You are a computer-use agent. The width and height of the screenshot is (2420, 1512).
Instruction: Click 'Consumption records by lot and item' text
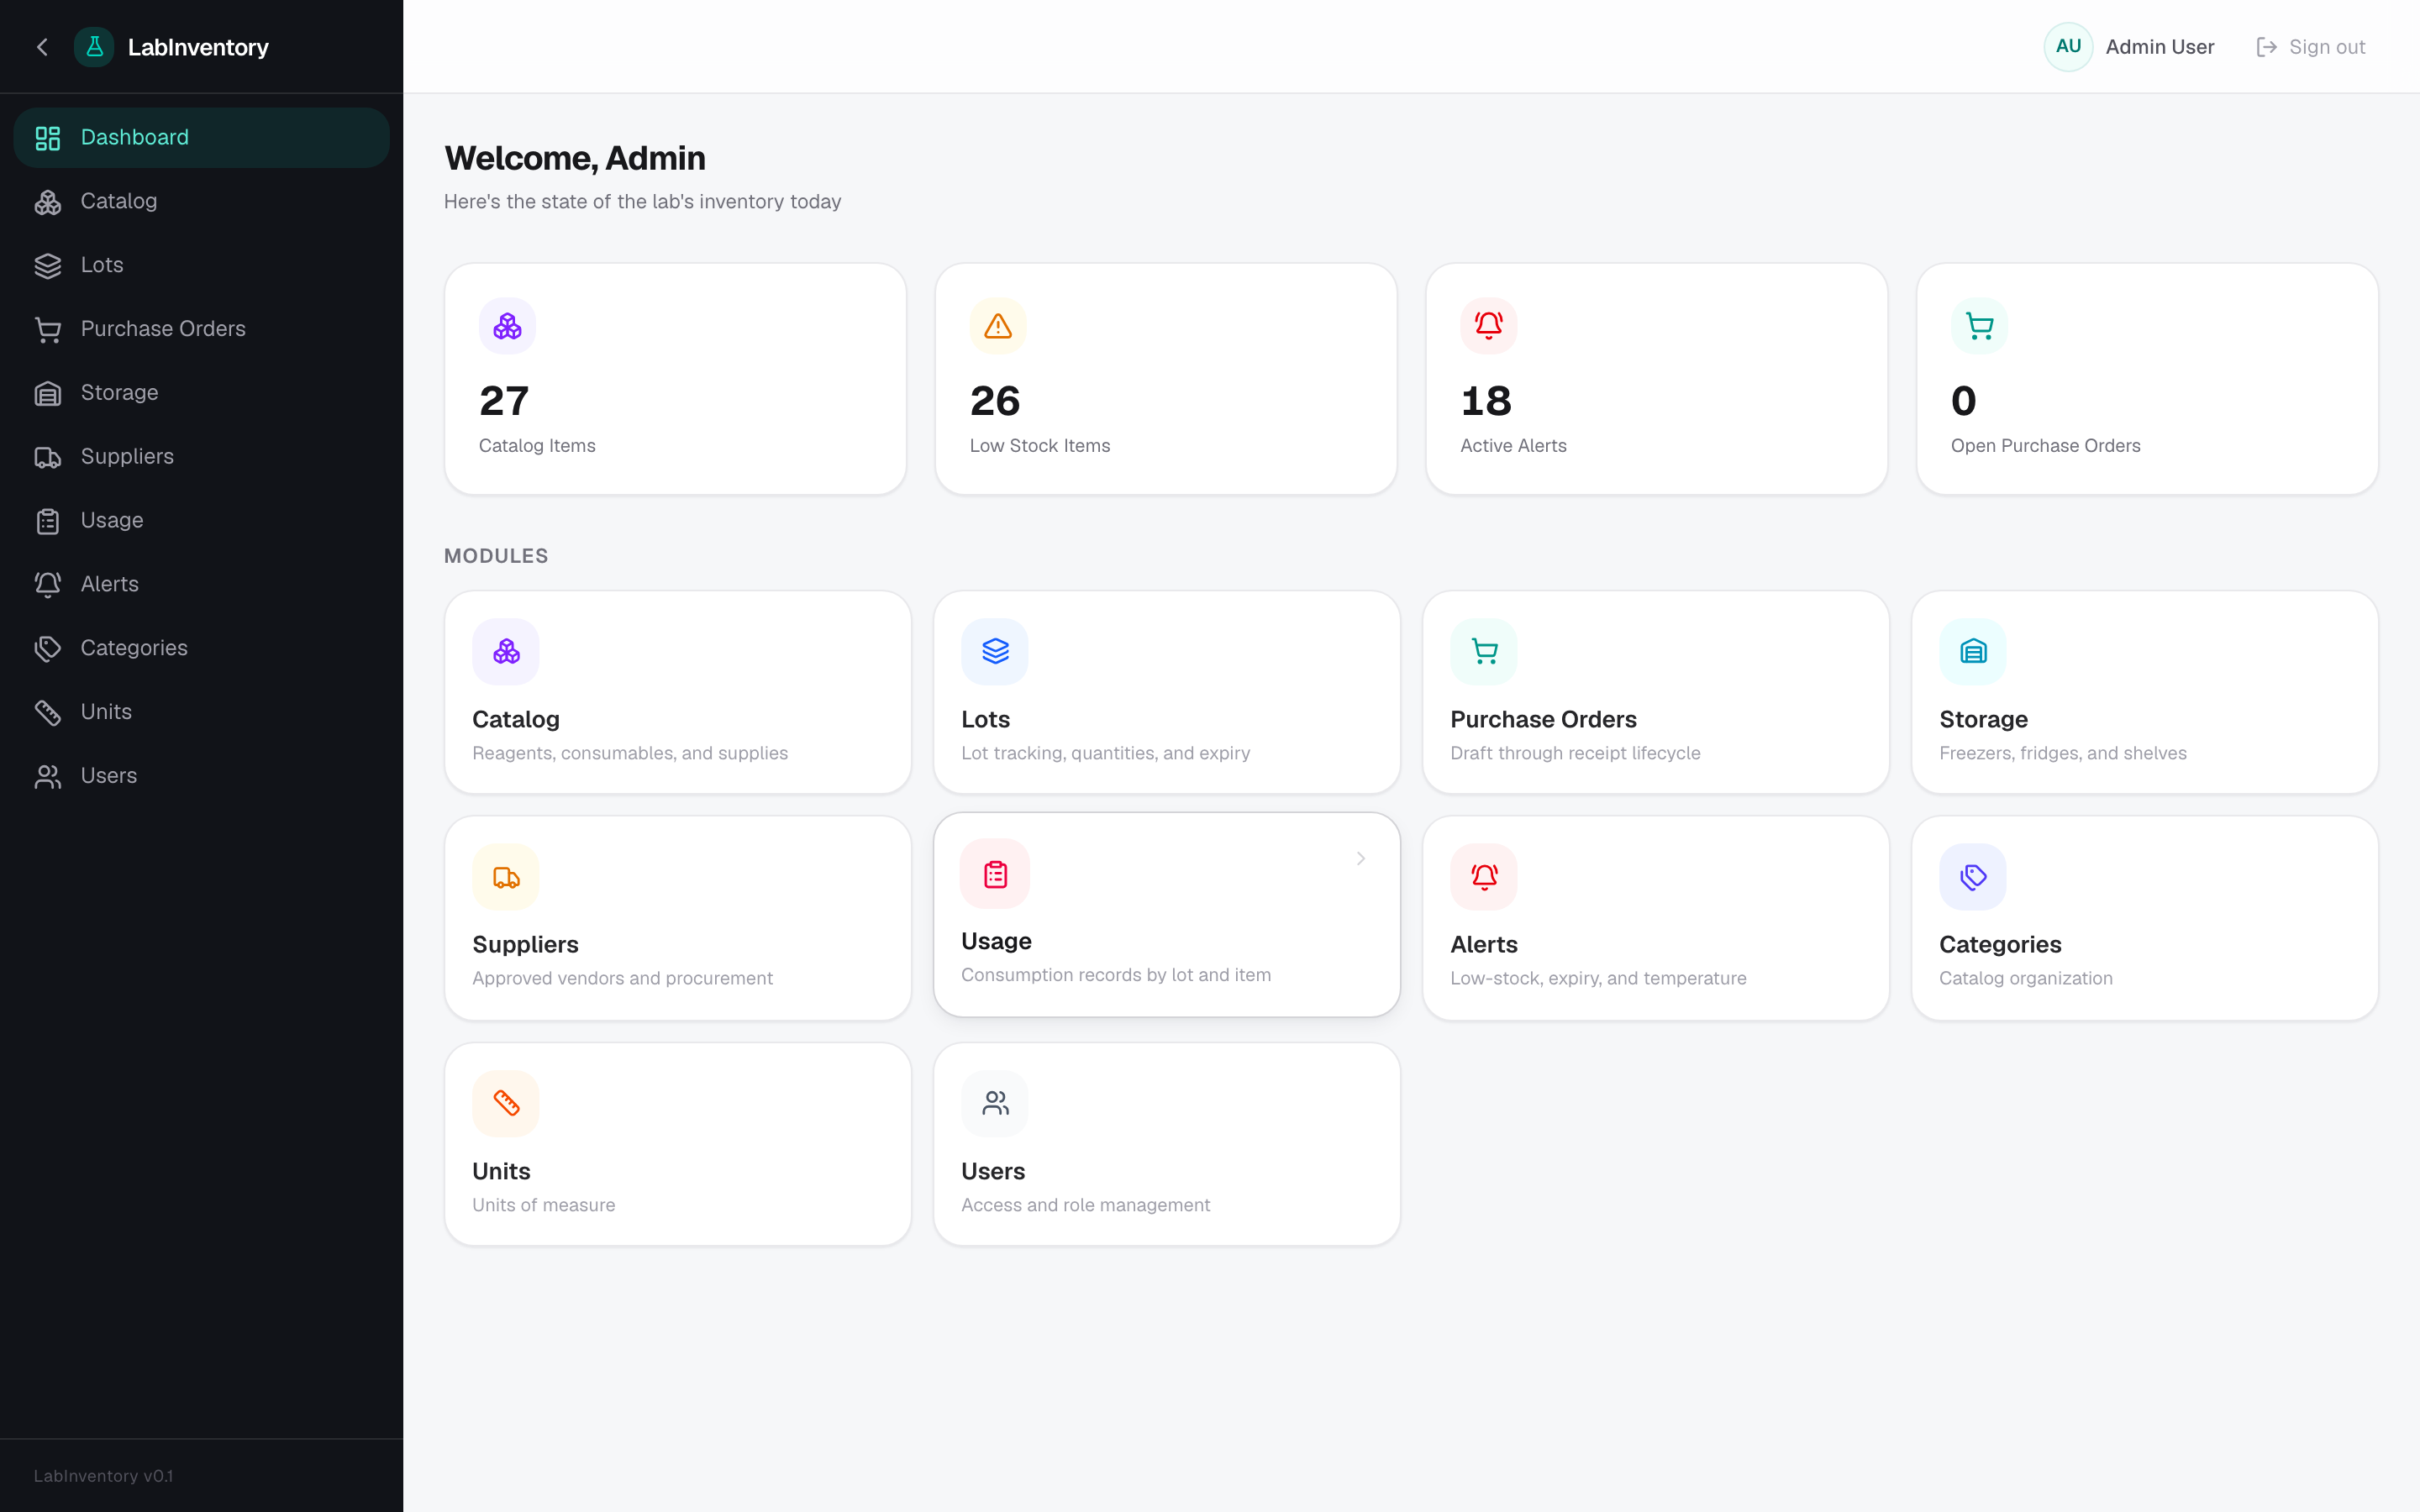pyautogui.click(x=1116, y=975)
